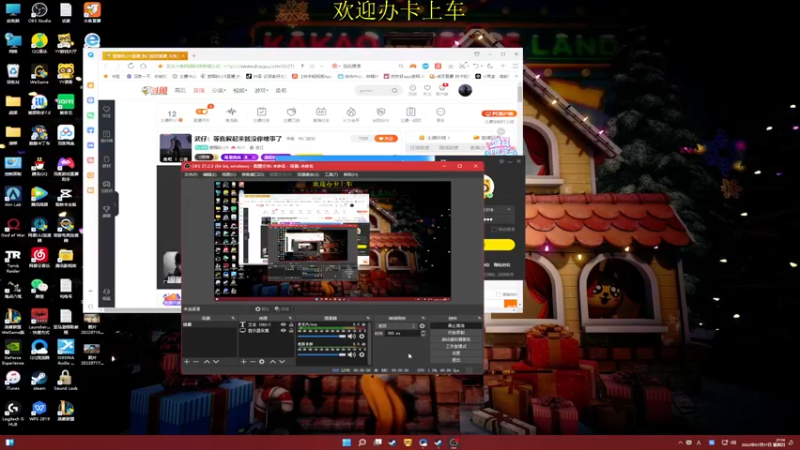Click user avatar in Douyu header
This screenshot has height=450, width=800.
click(x=465, y=90)
